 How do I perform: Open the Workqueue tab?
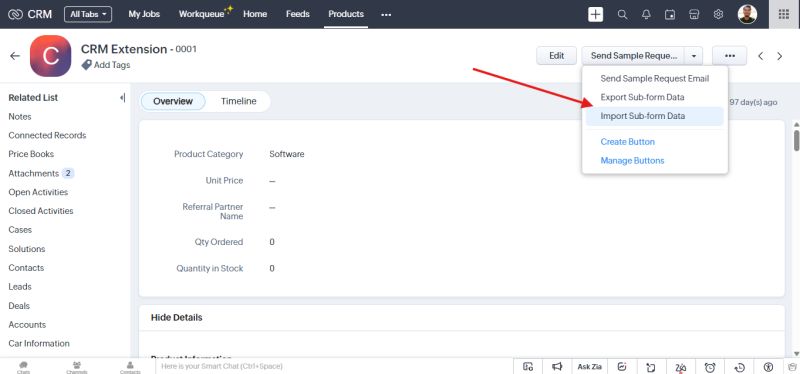pyautogui.click(x=202, y=14)
